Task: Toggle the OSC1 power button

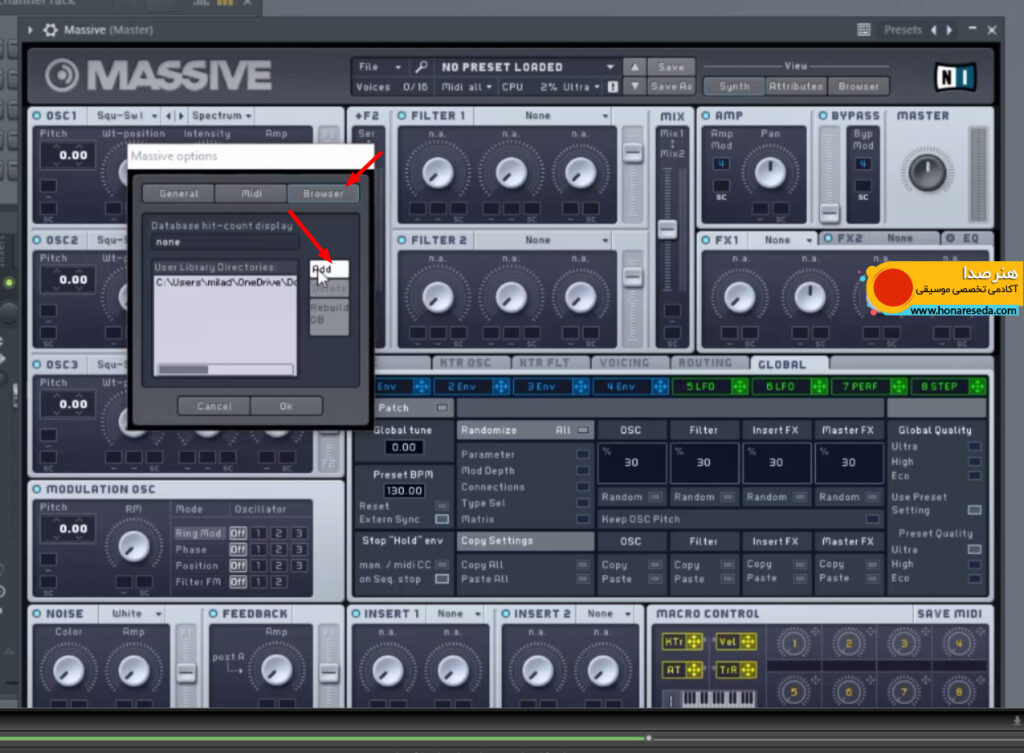Action: click(x=37, y=116)
